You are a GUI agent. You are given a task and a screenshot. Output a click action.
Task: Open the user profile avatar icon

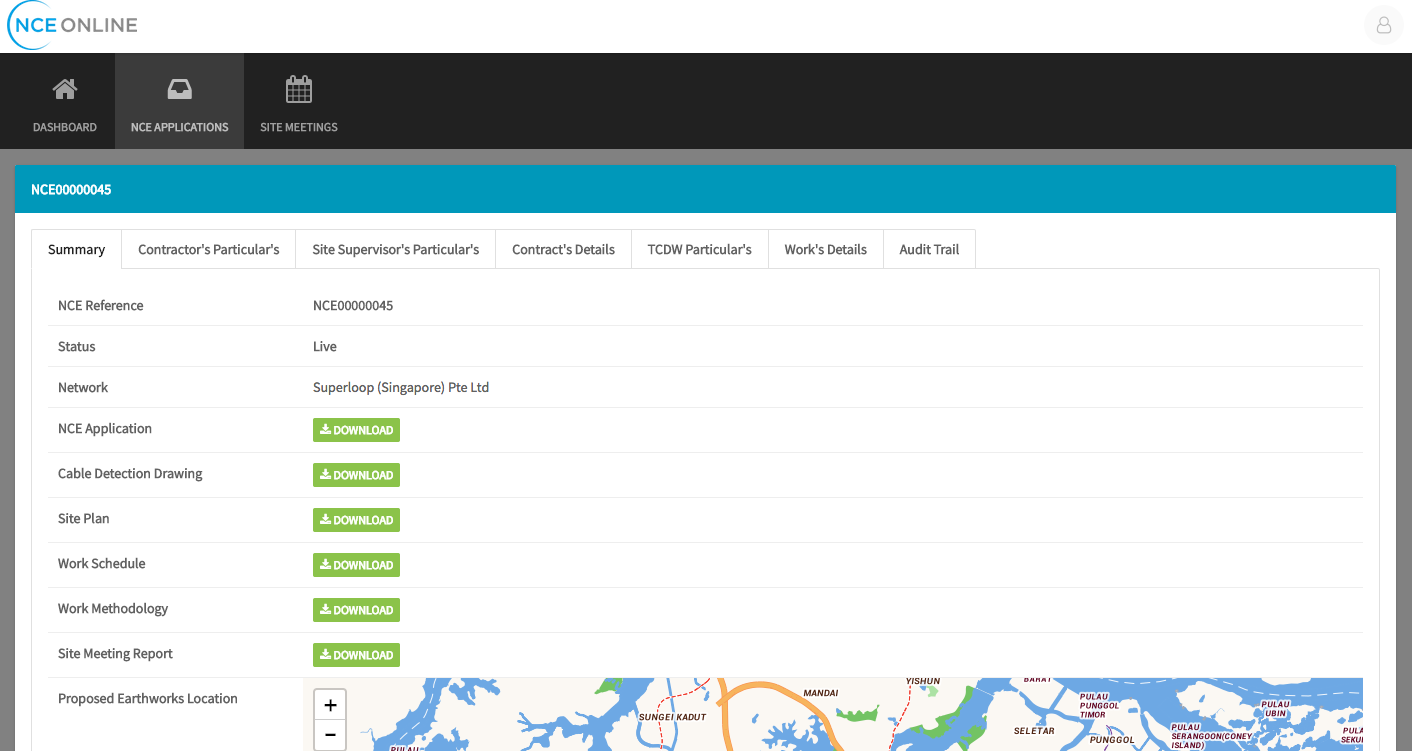(x=1384, y=26)
